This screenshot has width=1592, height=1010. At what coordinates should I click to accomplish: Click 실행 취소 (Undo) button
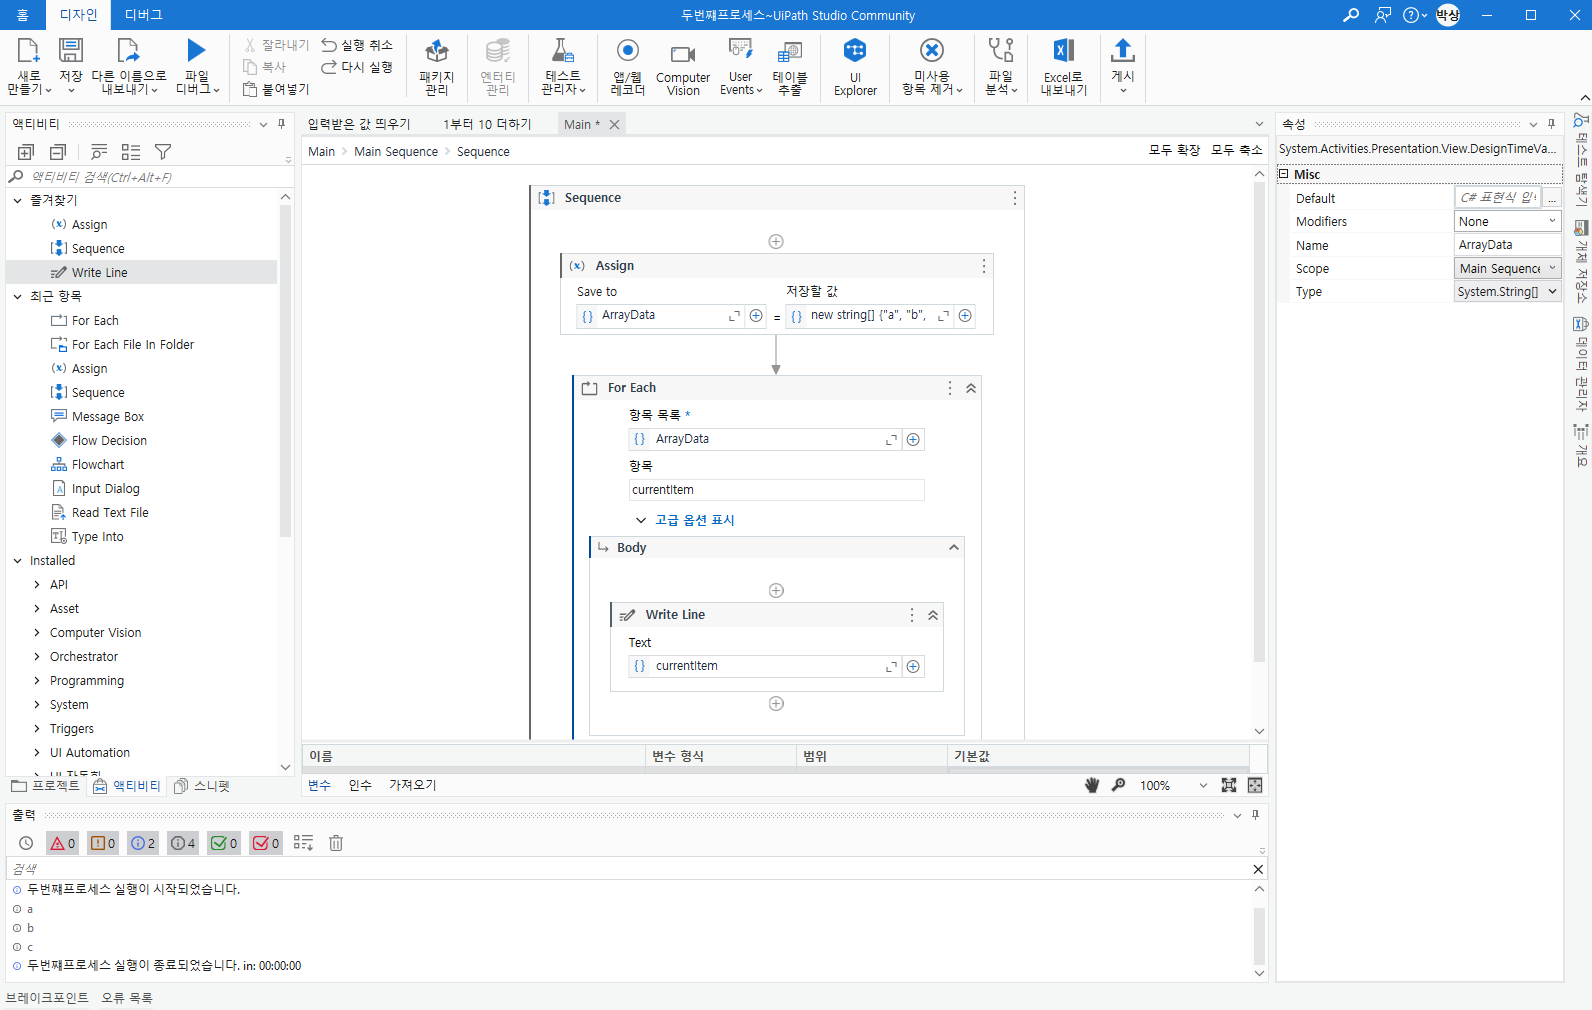tap(357, 45)
